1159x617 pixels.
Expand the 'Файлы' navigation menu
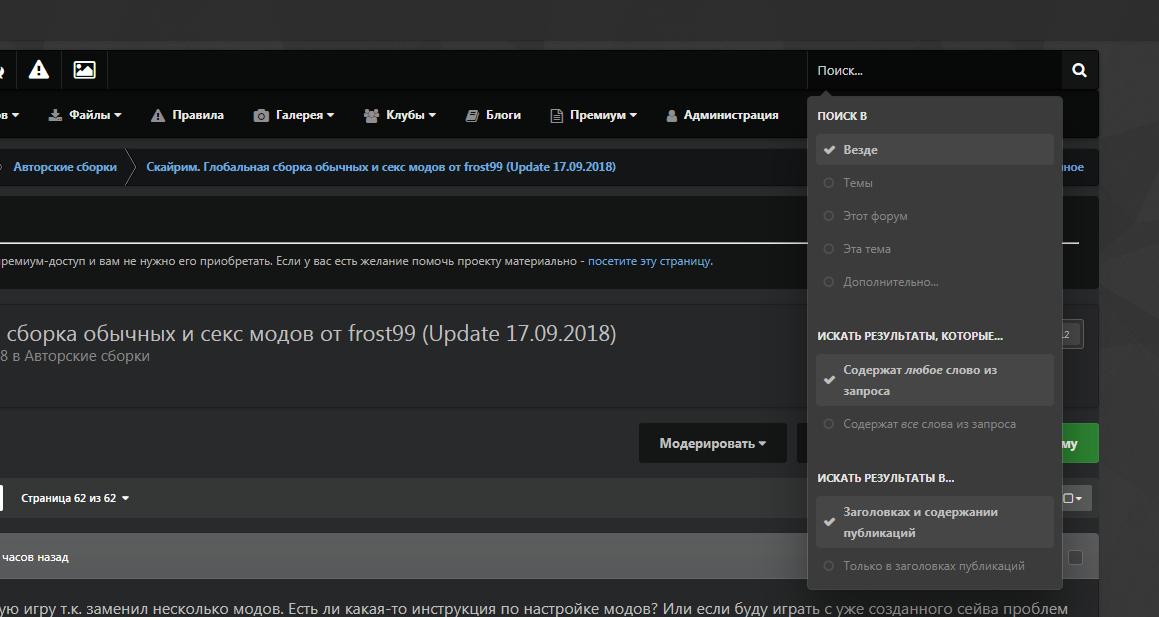pos(85,115)
